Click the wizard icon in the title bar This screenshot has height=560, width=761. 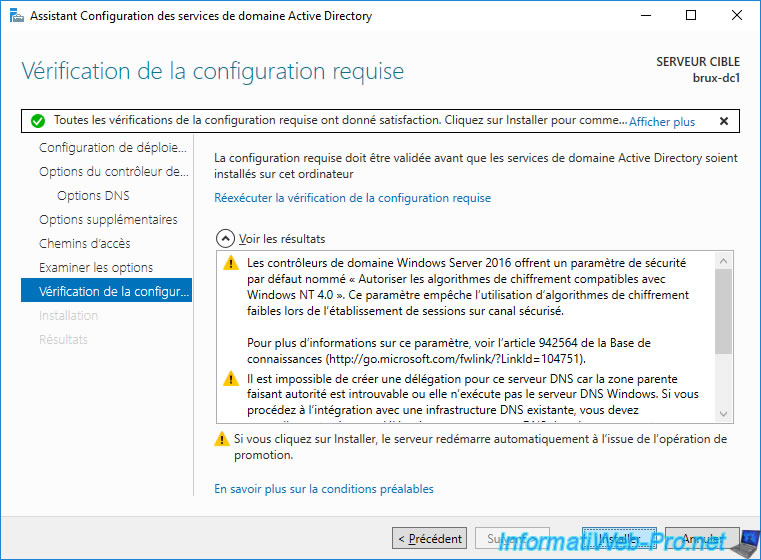coord(12,15)
